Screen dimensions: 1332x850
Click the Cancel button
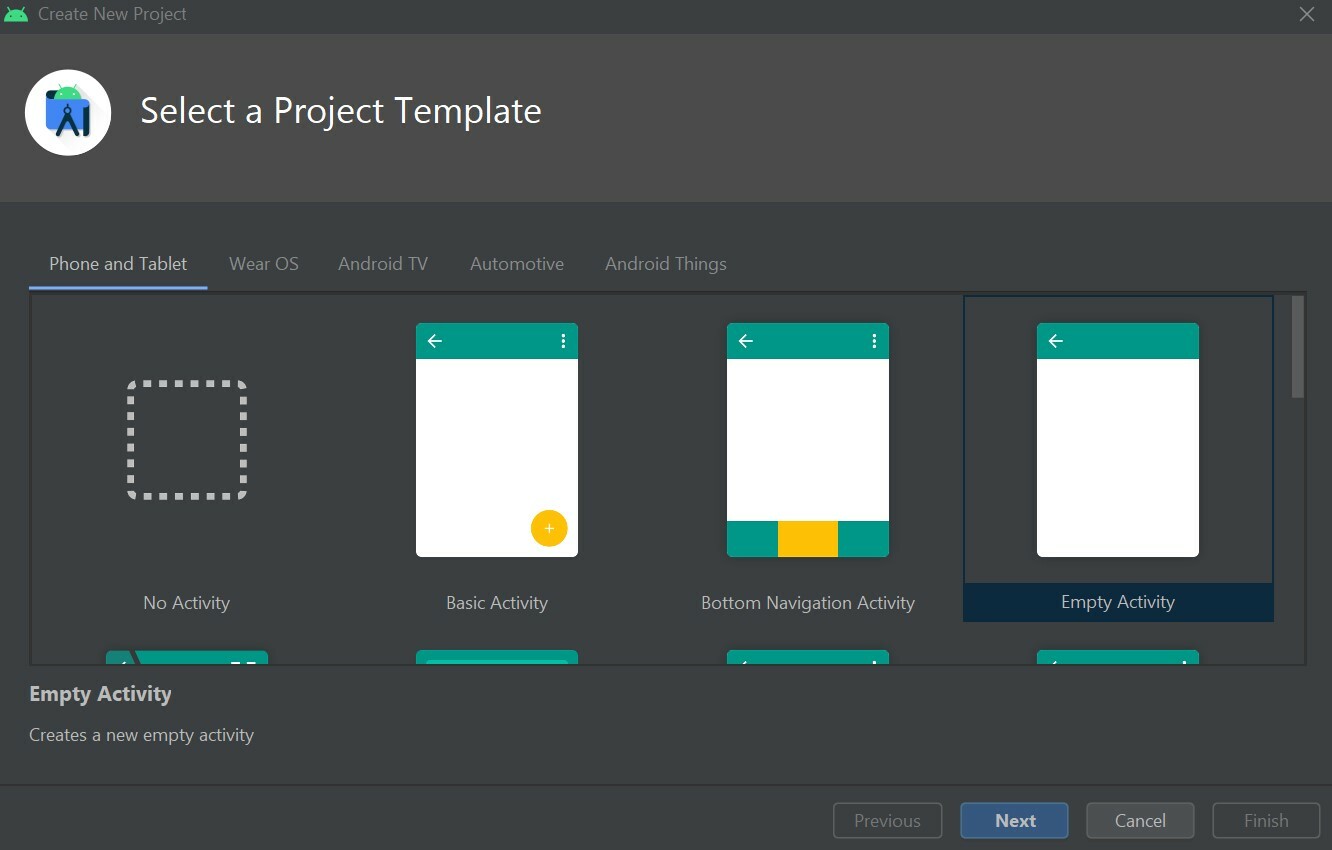pos(1140,821)
